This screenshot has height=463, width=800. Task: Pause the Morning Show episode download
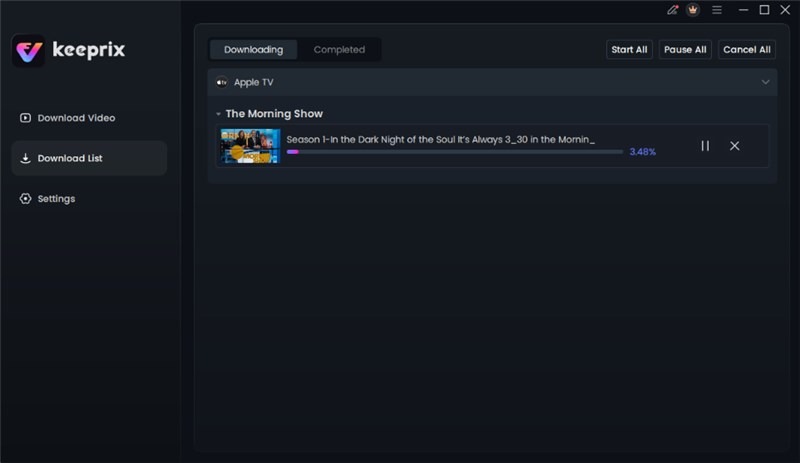click(705, 146)
